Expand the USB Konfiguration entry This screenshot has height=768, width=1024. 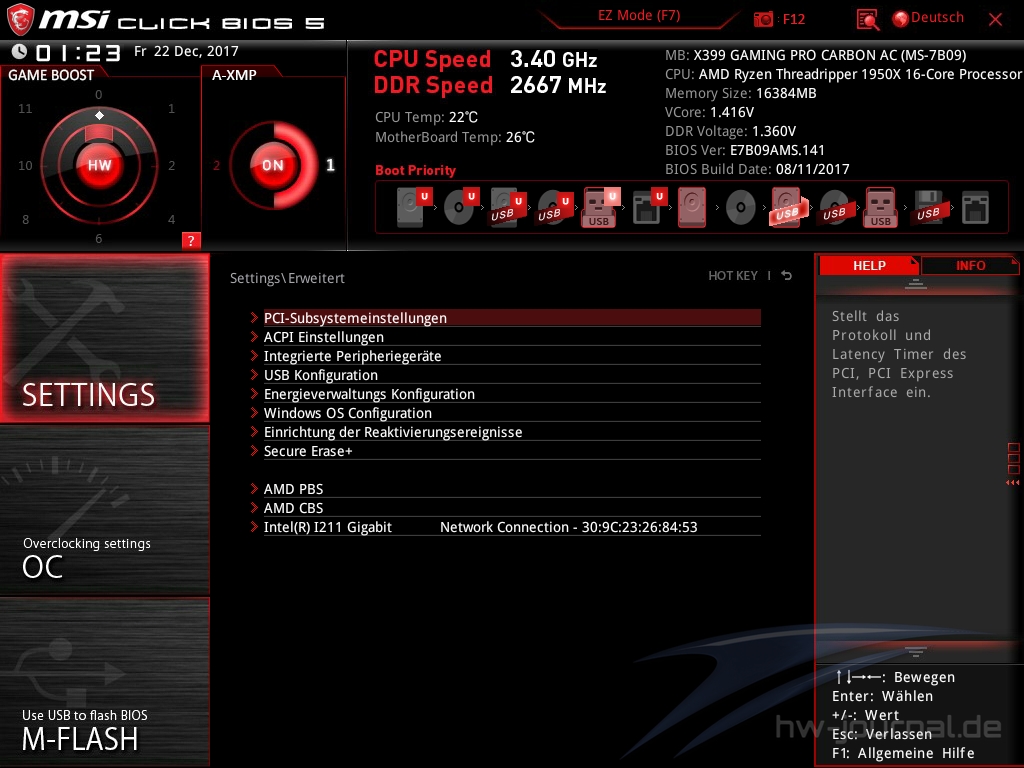320,375
